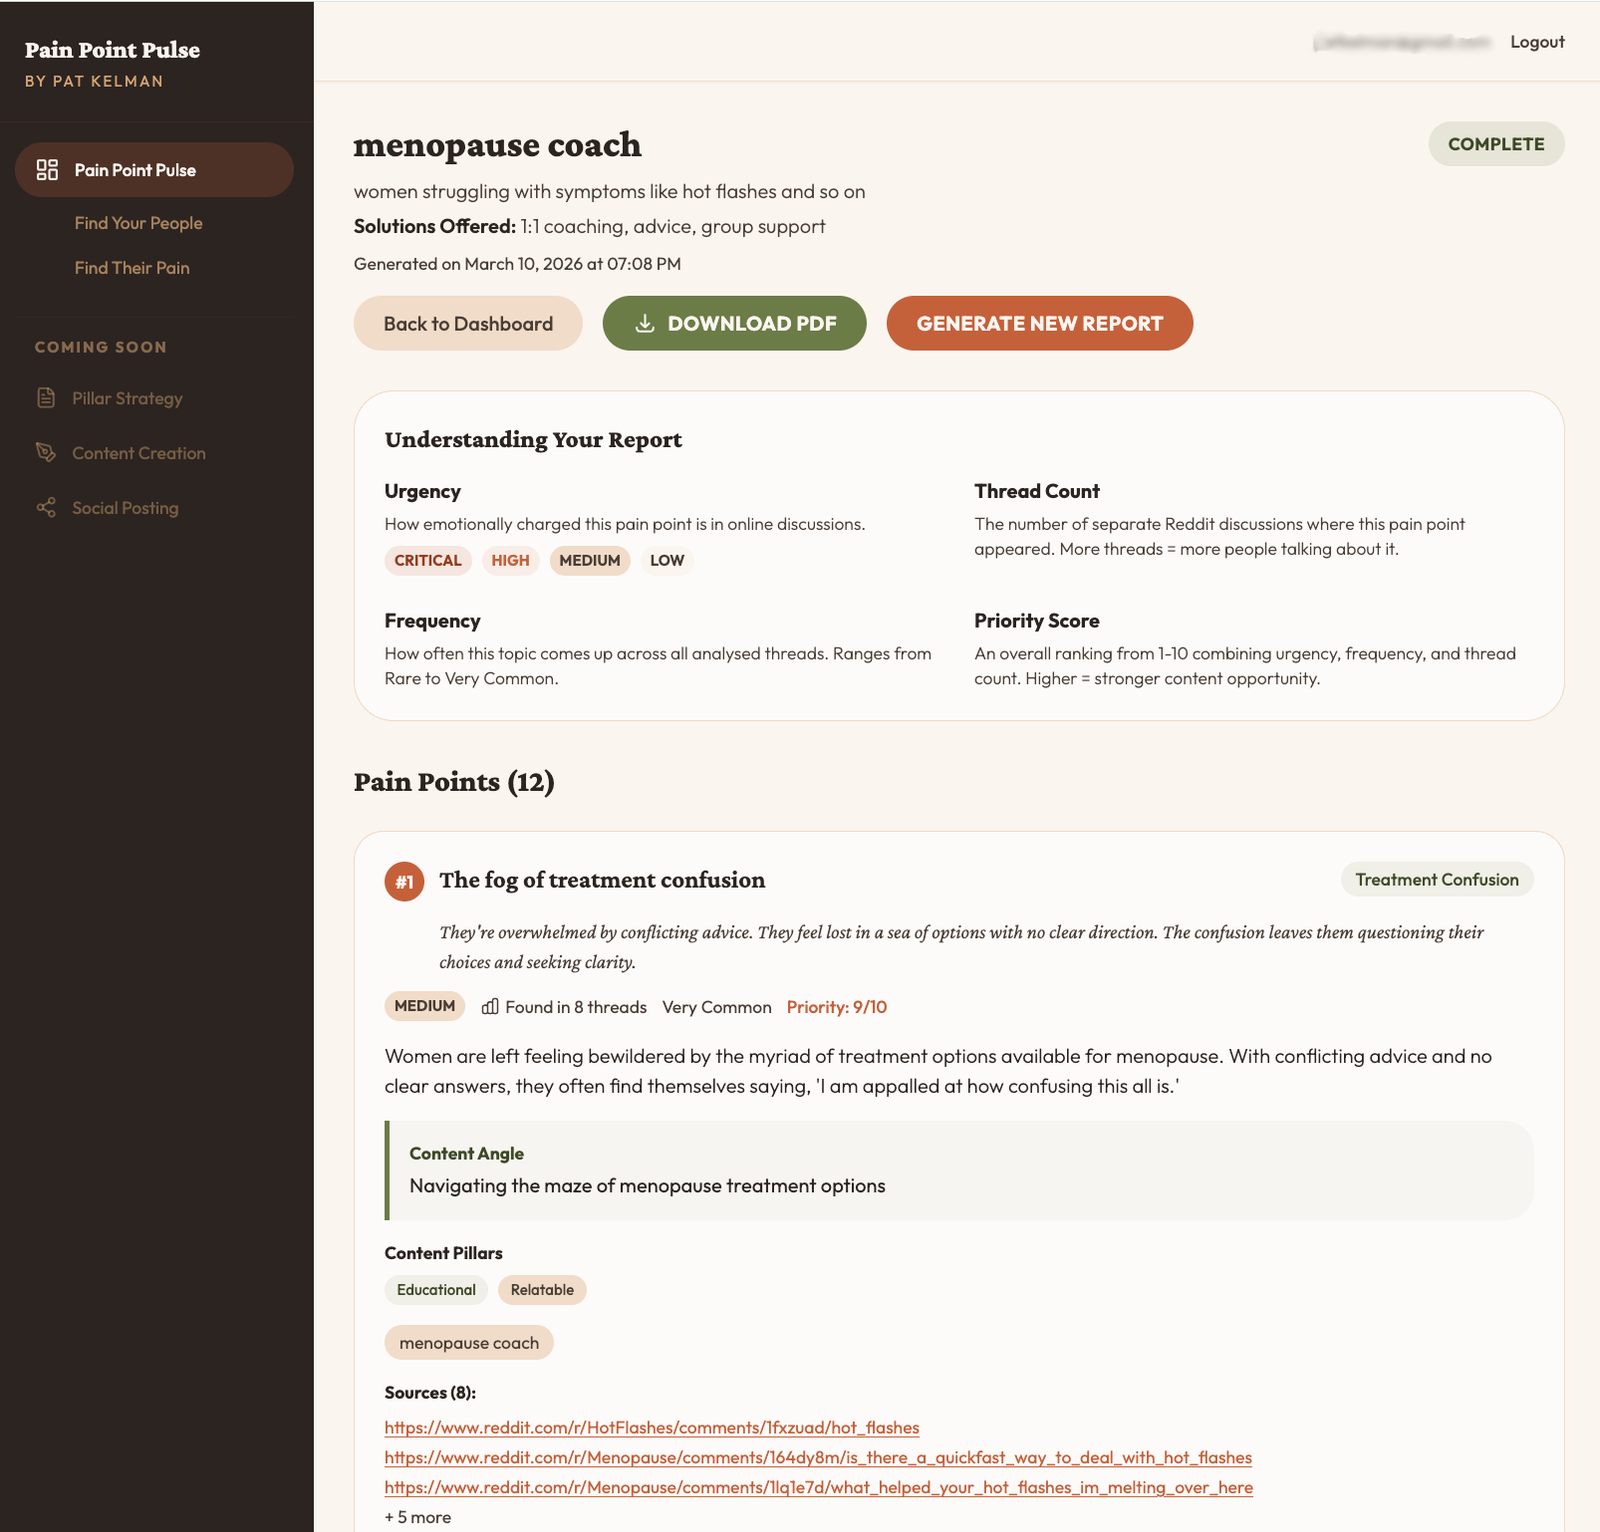Click the Pillar Strategy document icon
Viewport: 1600px width, 1532px height.
coord(45,397)
